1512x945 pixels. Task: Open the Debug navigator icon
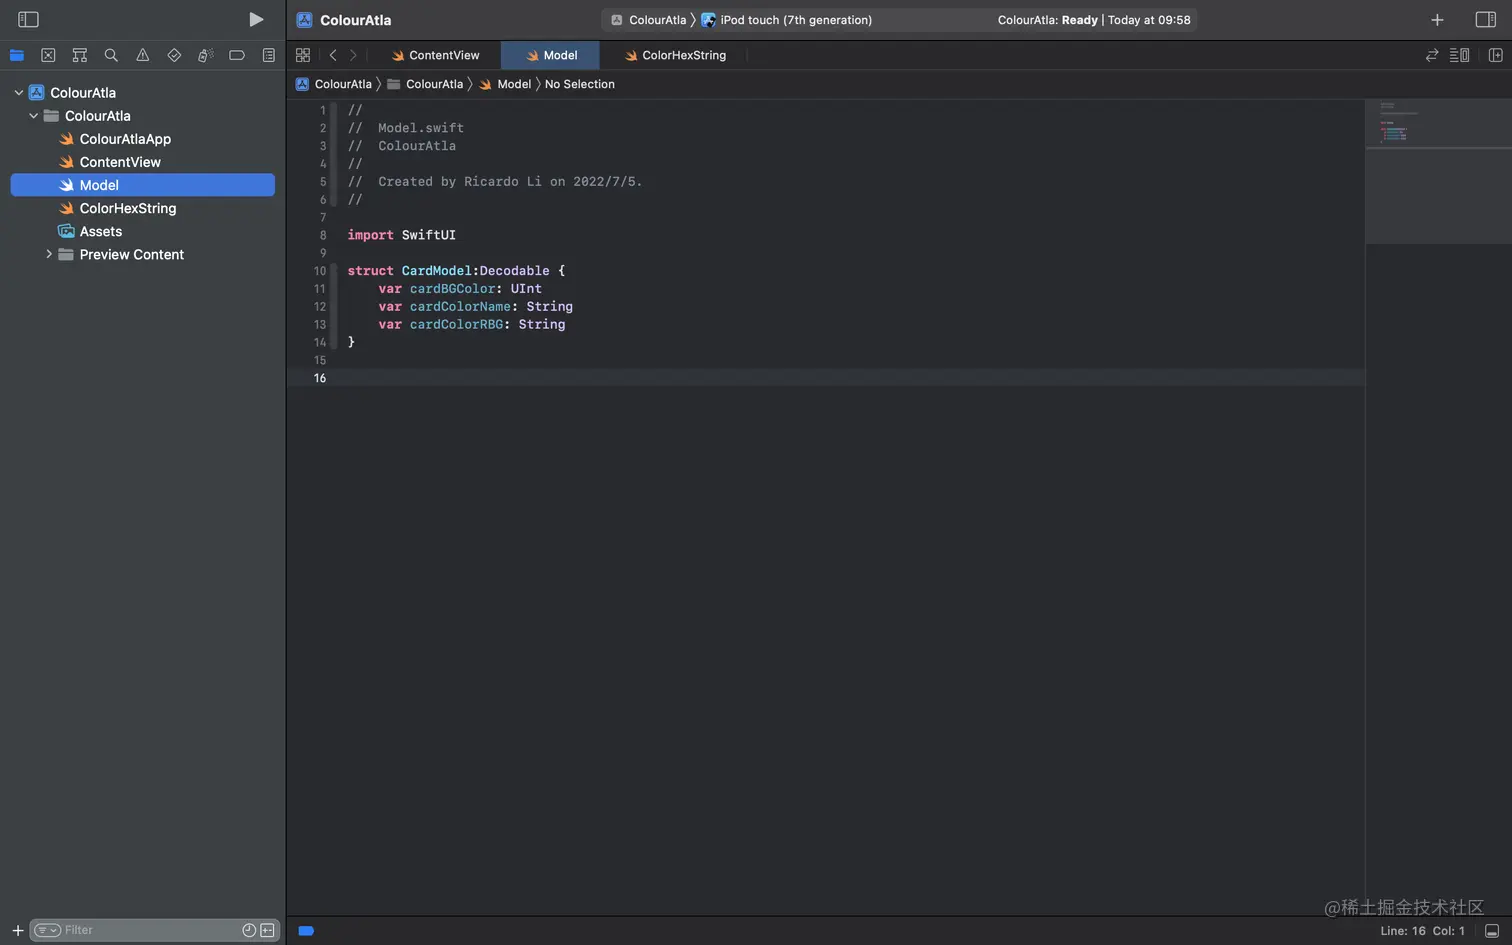click(x=205, y=55)
